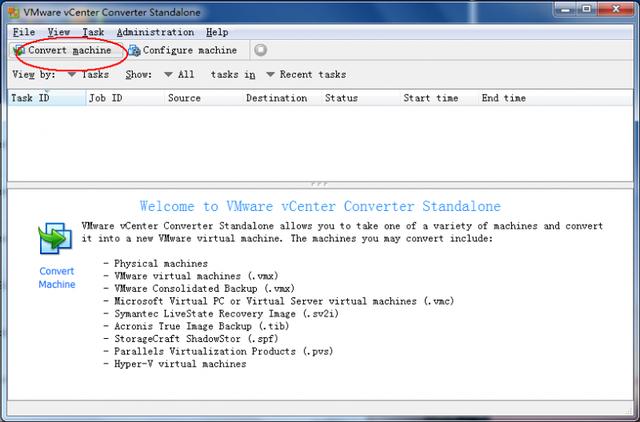Click 'Parallels Virtualization Products (.pvs)' text
The image size is (640, 422).
[x=223, y=351]
